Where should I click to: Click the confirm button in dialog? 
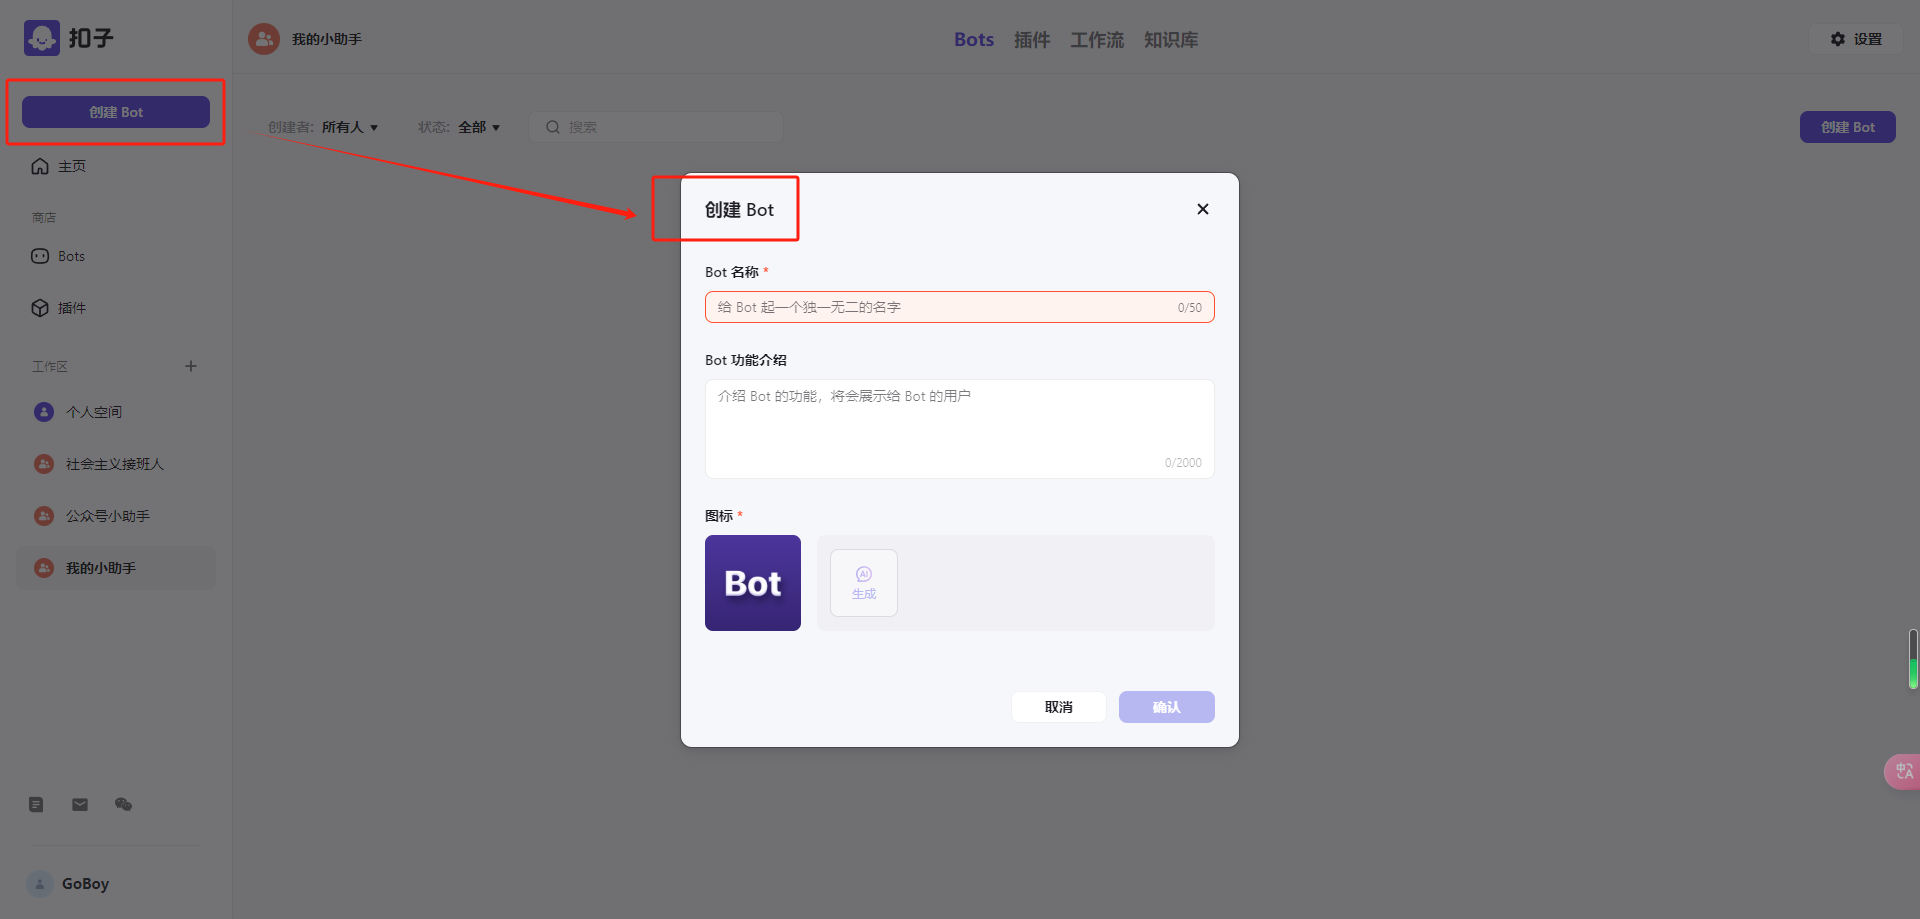pos(1167,707)
